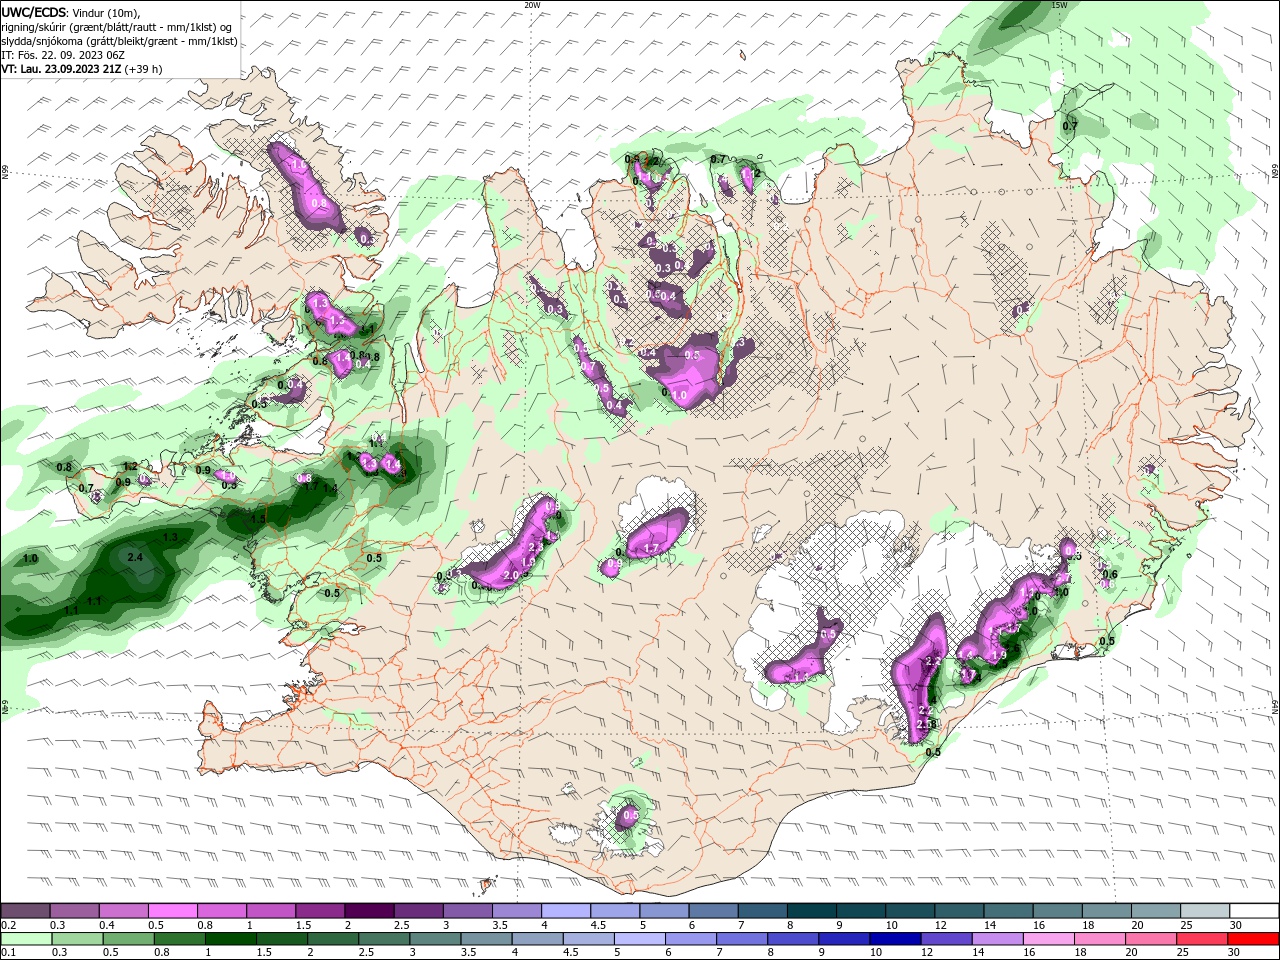1280x960 pixels.
Task: Click the bright red rain swatch after 30
Action: point(1255,939)
